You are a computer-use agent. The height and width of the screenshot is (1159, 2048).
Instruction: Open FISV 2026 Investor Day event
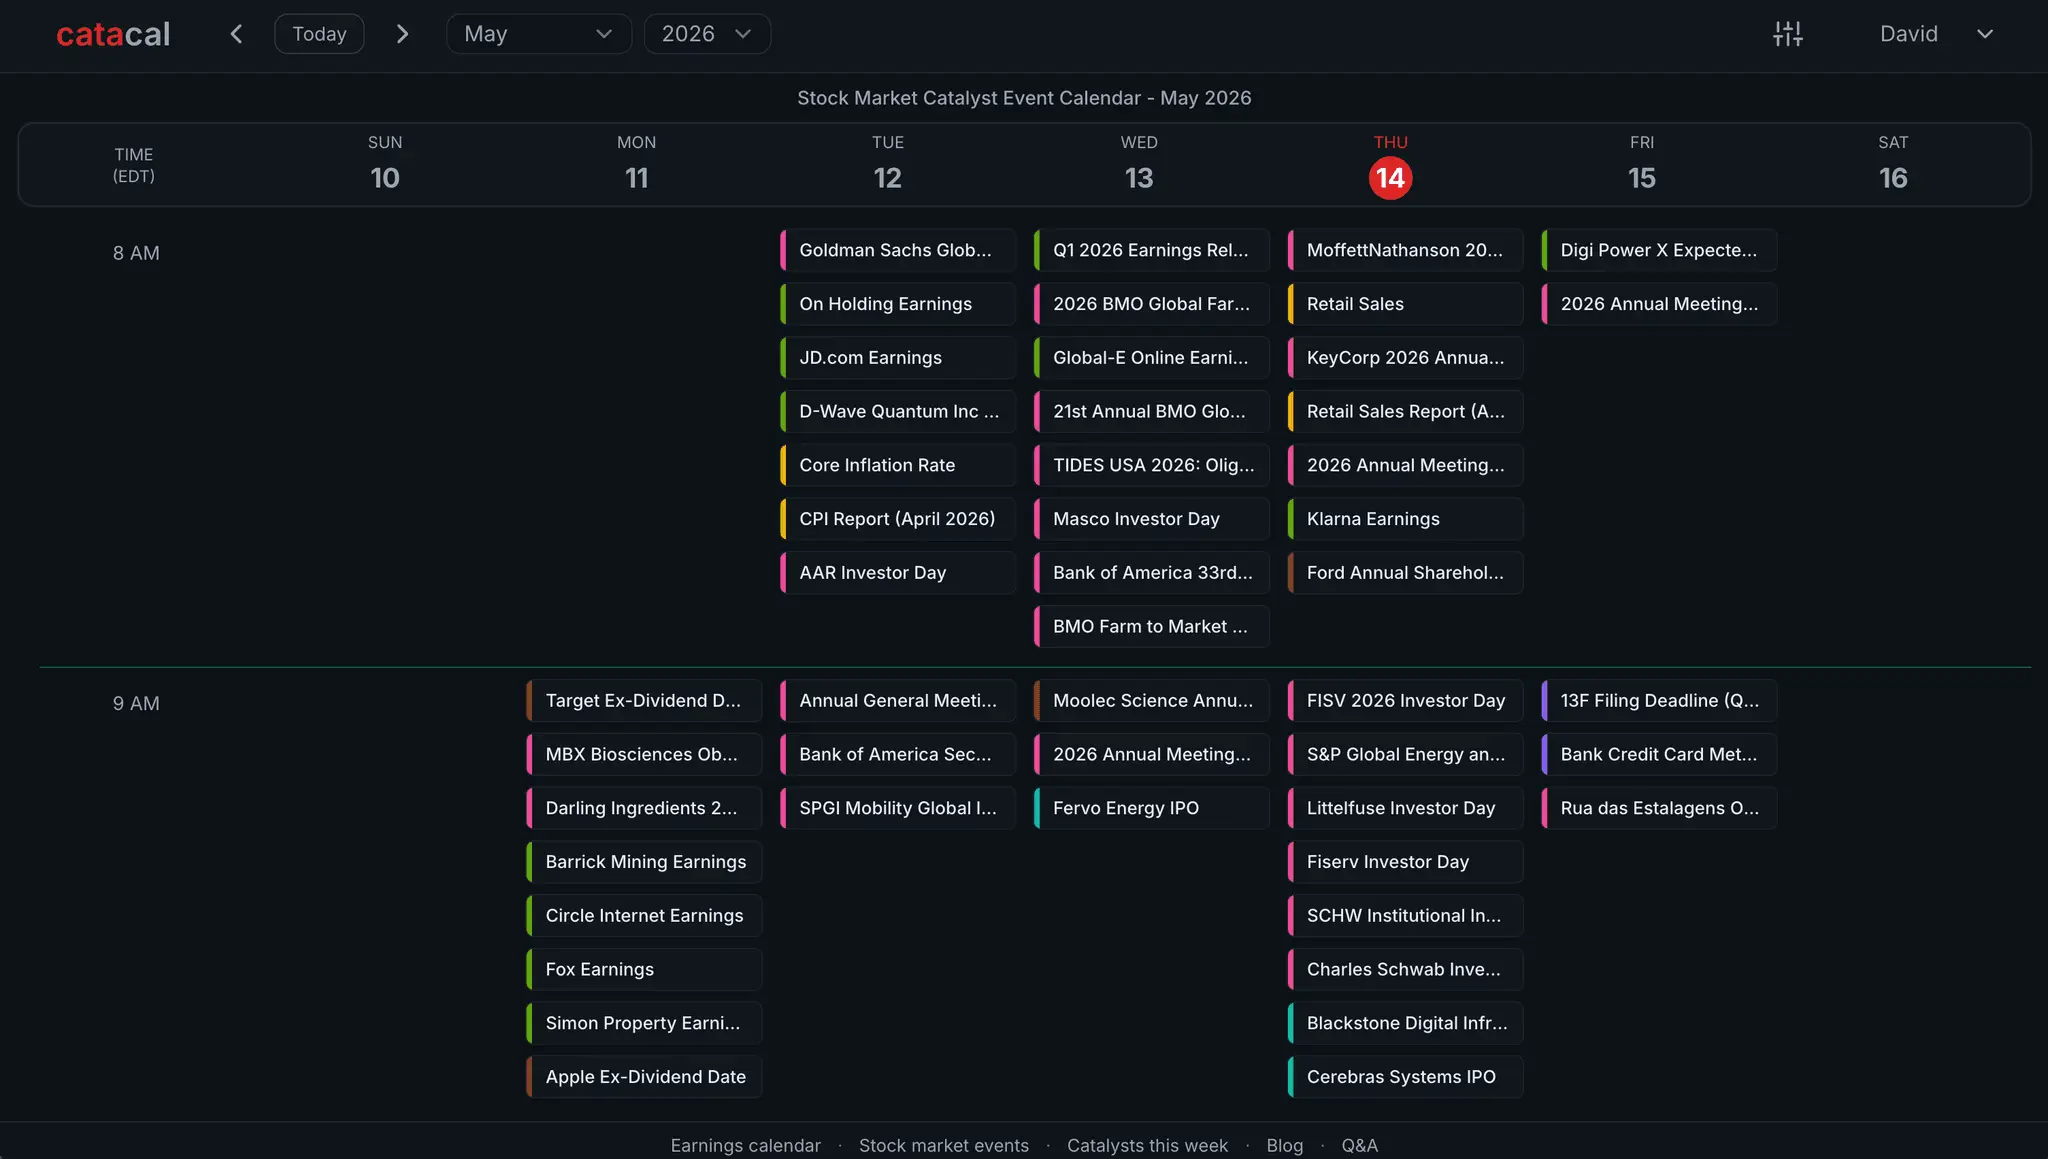pos(1406,701)
